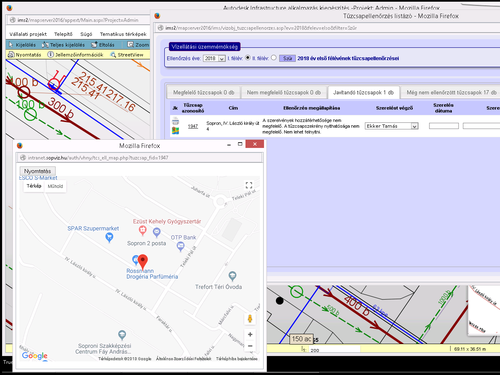Click the green circle symbol near 100 b

click(30, 115)
